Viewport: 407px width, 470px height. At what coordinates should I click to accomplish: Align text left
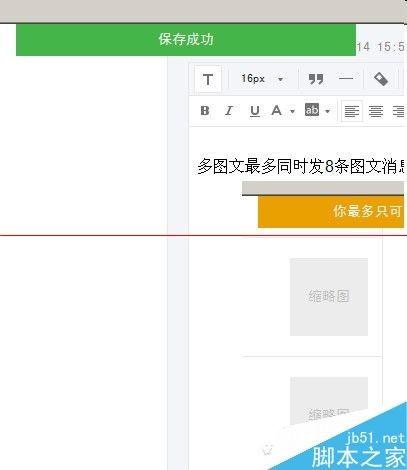click(x=352, y=111)
